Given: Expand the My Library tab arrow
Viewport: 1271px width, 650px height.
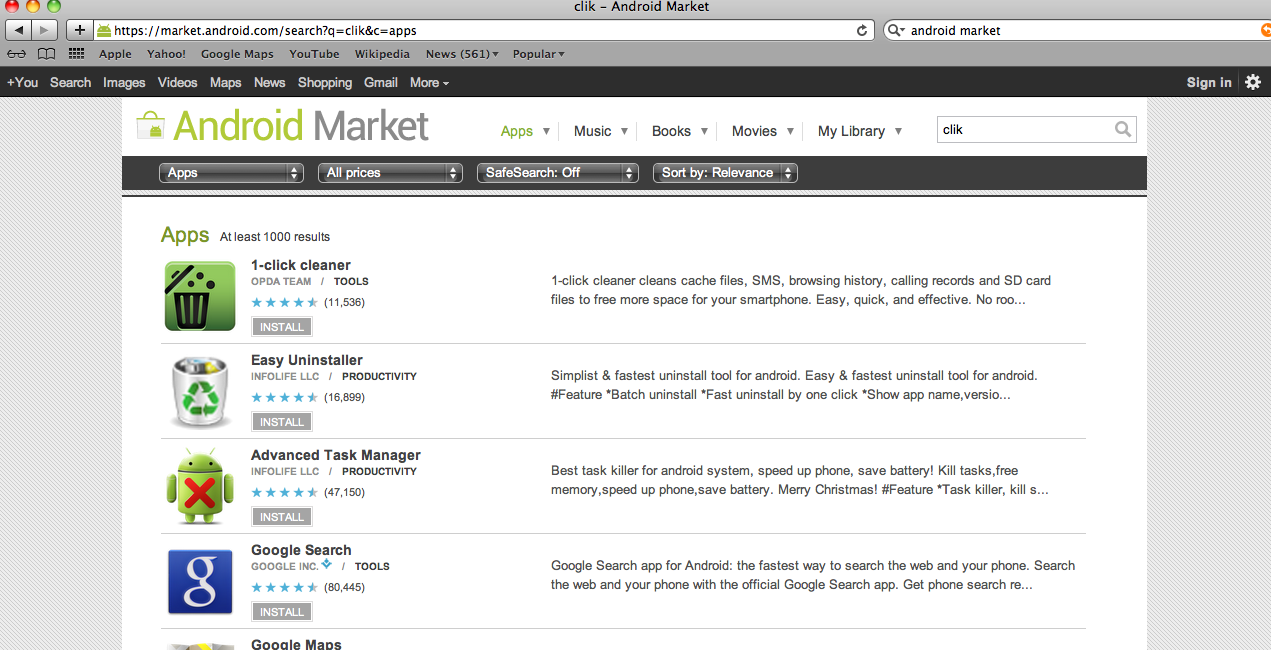Looking at the screenshot, I should 898,131.
